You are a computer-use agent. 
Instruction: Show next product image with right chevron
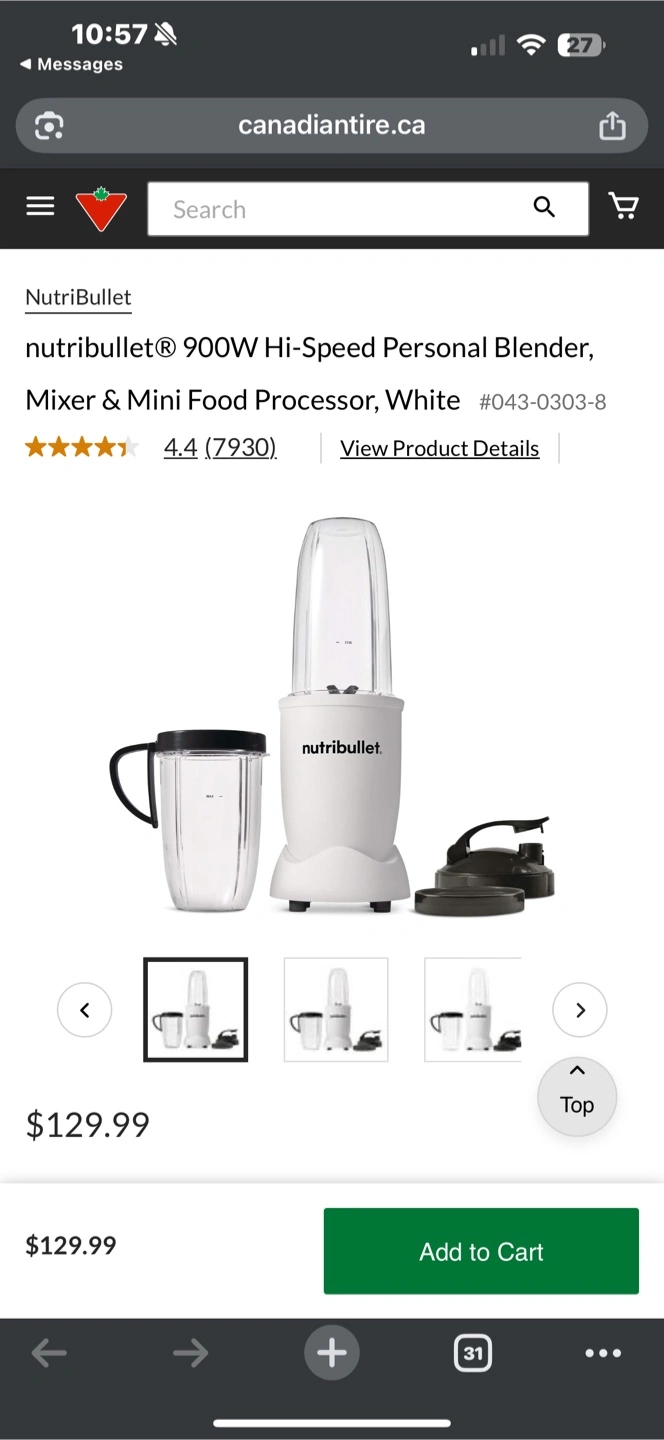coord(580,1010)
